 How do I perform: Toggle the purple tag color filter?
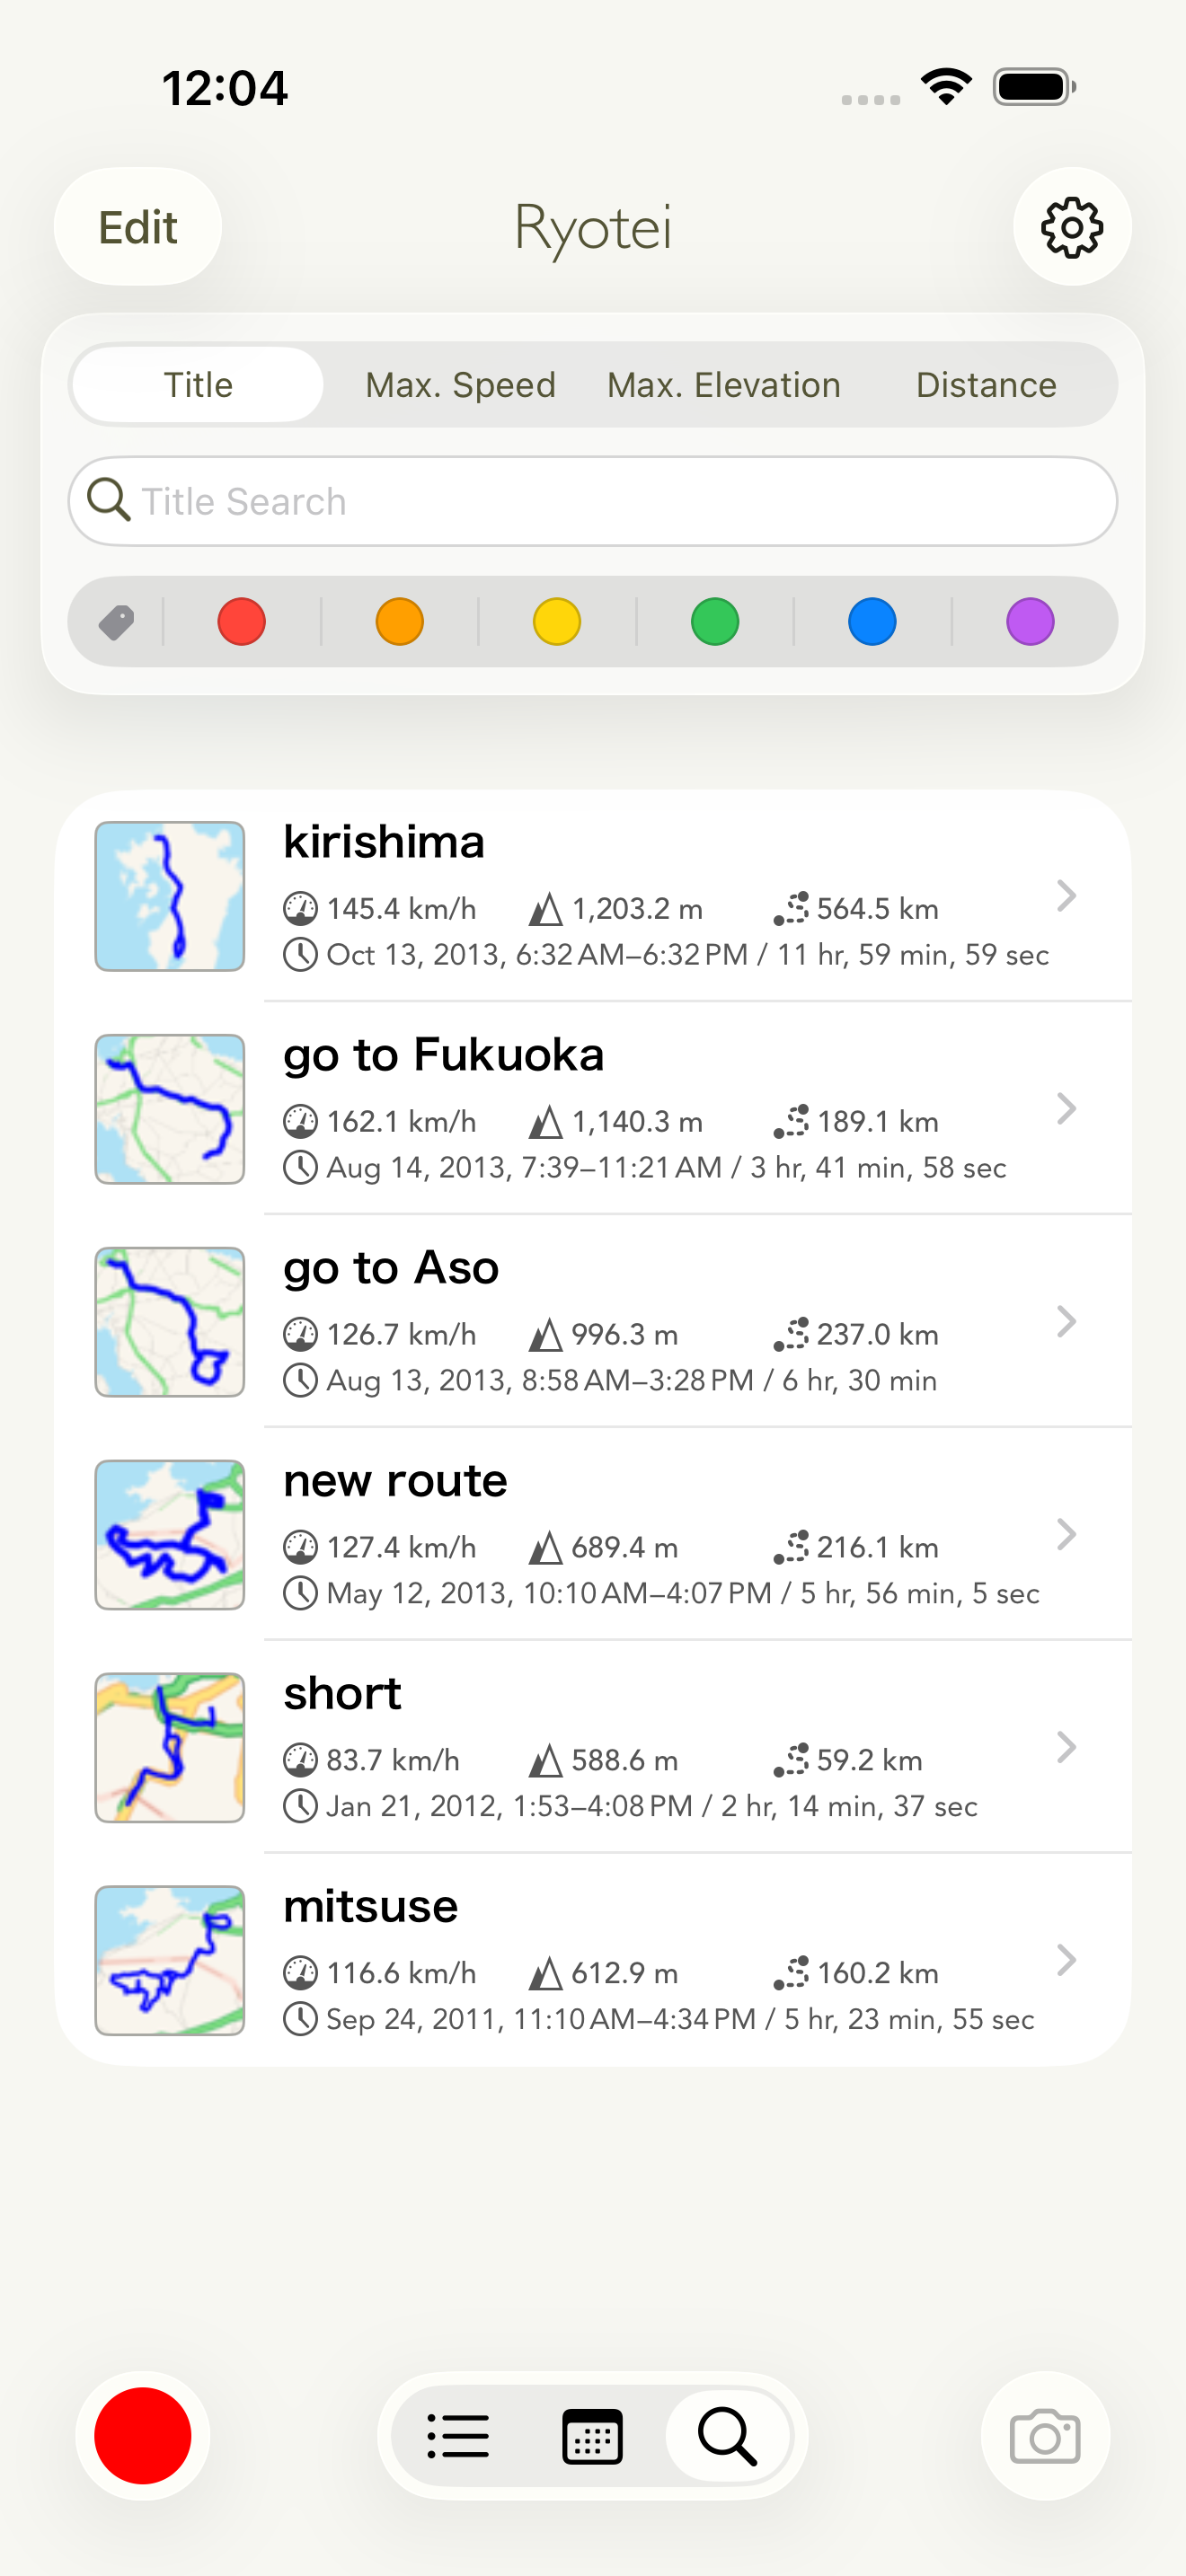click(x=1030, y=622)
